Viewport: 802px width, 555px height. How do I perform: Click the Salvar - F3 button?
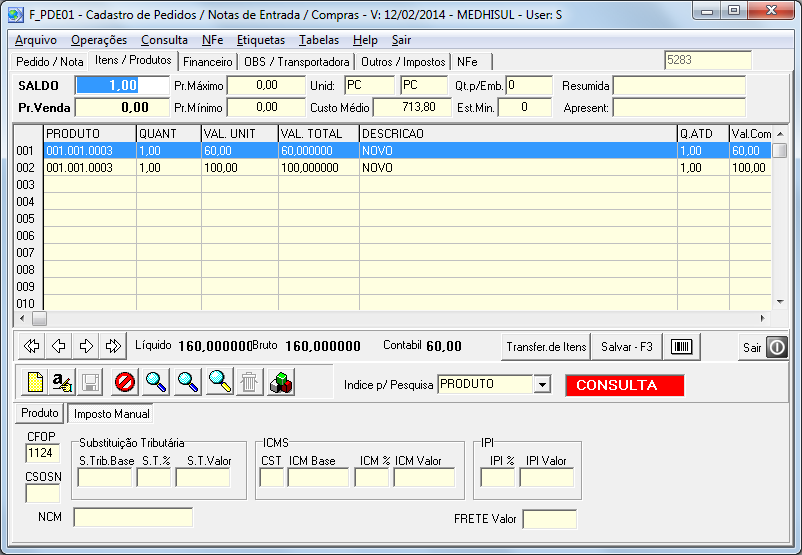point(627,347)
